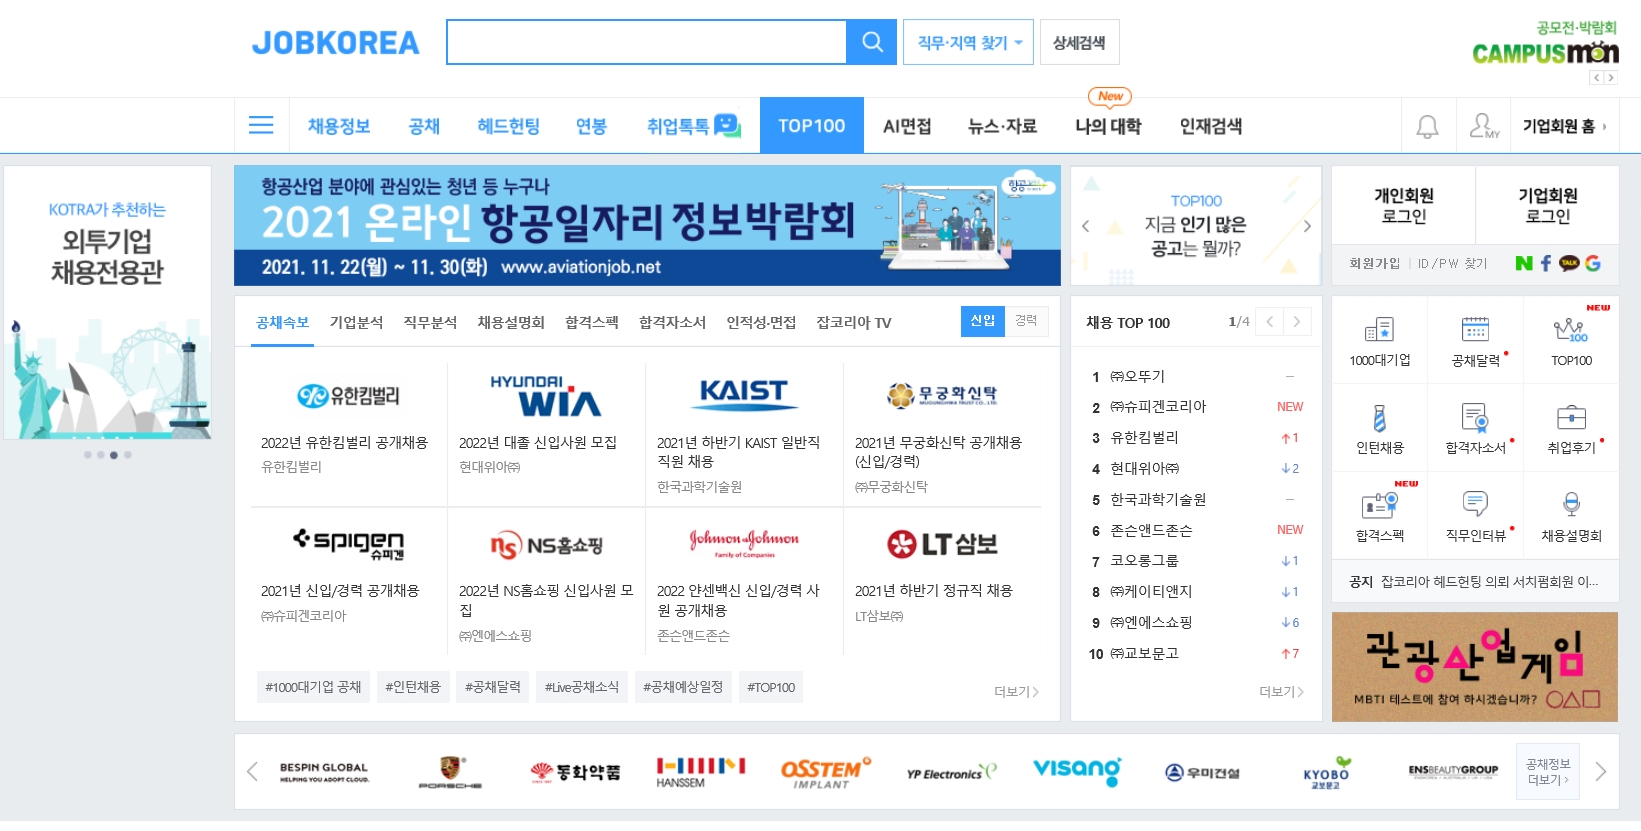Click 개인회원 로그인
Screen dimensions: 1641x831
1404,205
